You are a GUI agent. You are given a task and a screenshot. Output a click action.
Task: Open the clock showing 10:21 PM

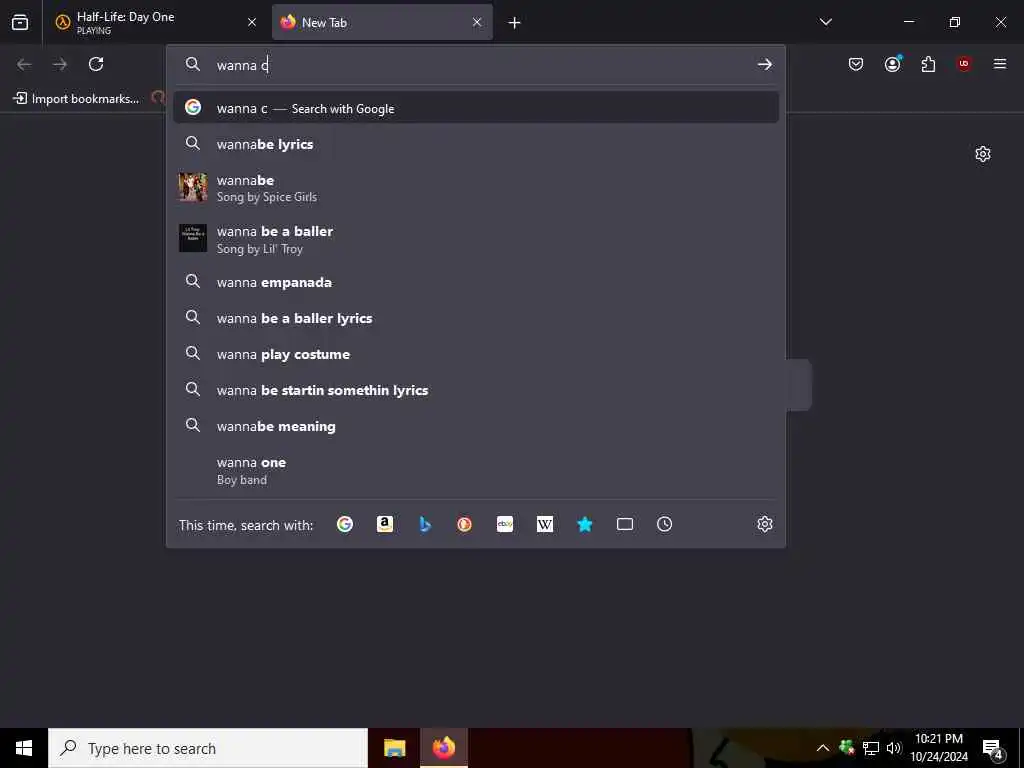[x=939, y=748]
